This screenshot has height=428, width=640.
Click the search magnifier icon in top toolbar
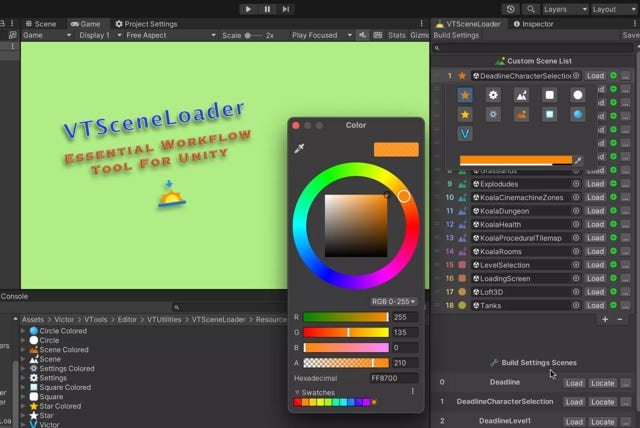530,9
